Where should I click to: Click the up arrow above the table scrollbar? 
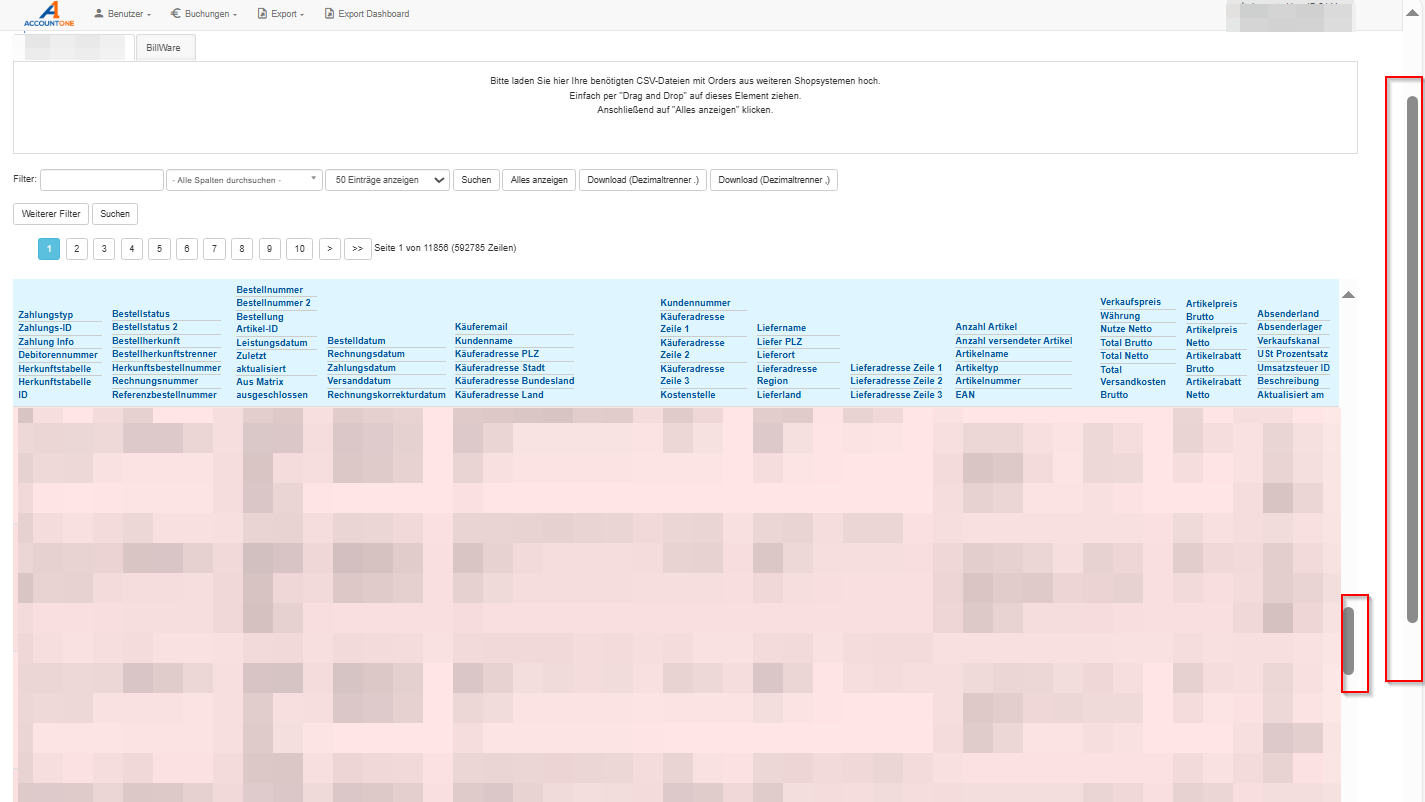pyautogui.click(x=1348, y=295)
